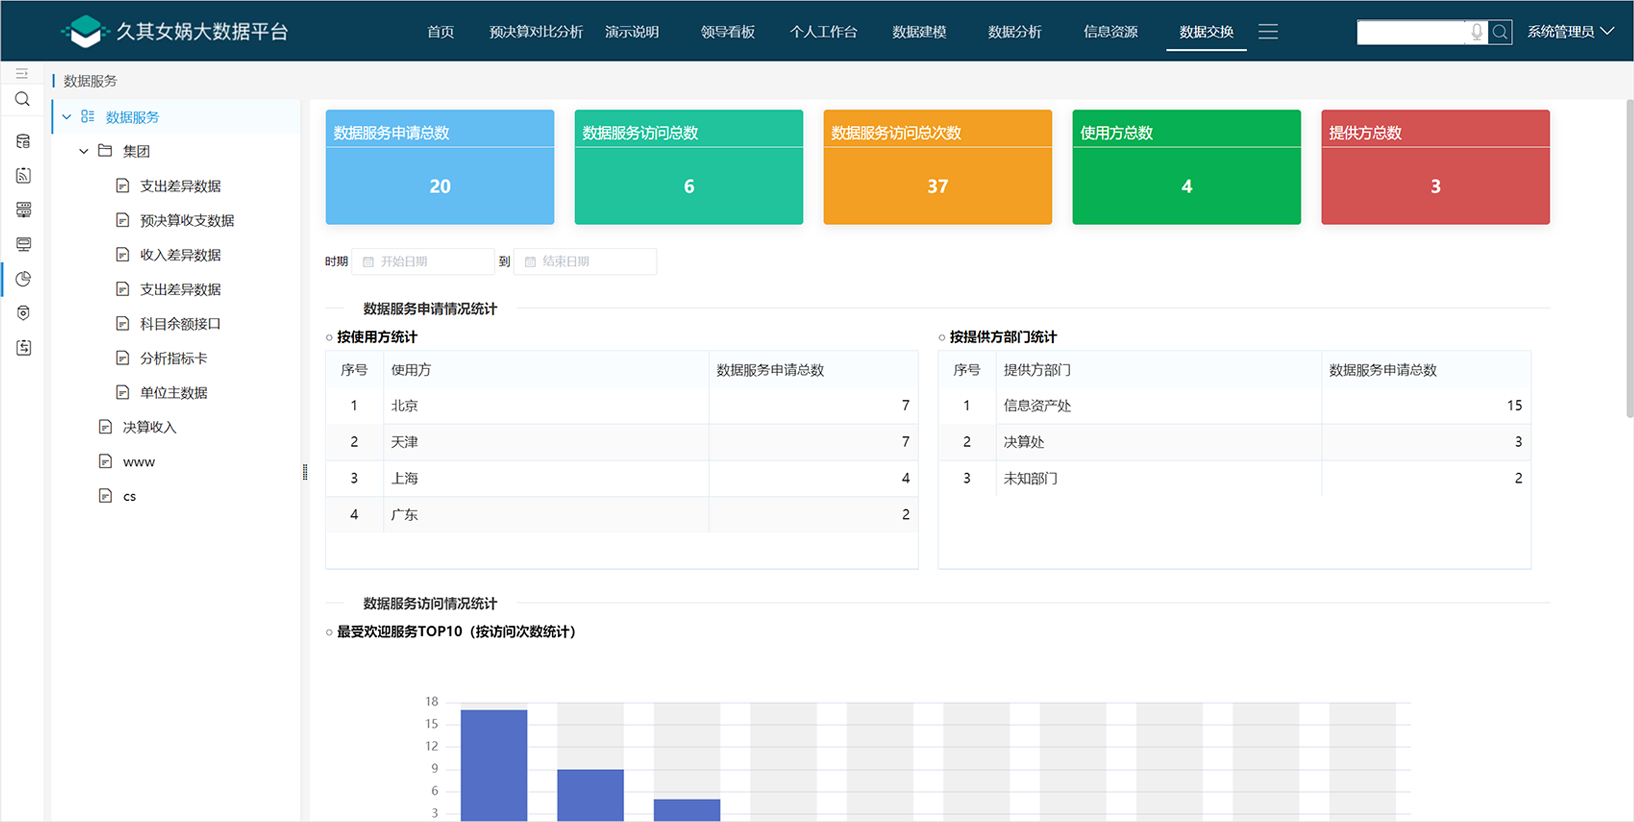This screenshot has width=1634, height=822.
Task: Click the server rack icon in sidebar
Action: point(23,210)
